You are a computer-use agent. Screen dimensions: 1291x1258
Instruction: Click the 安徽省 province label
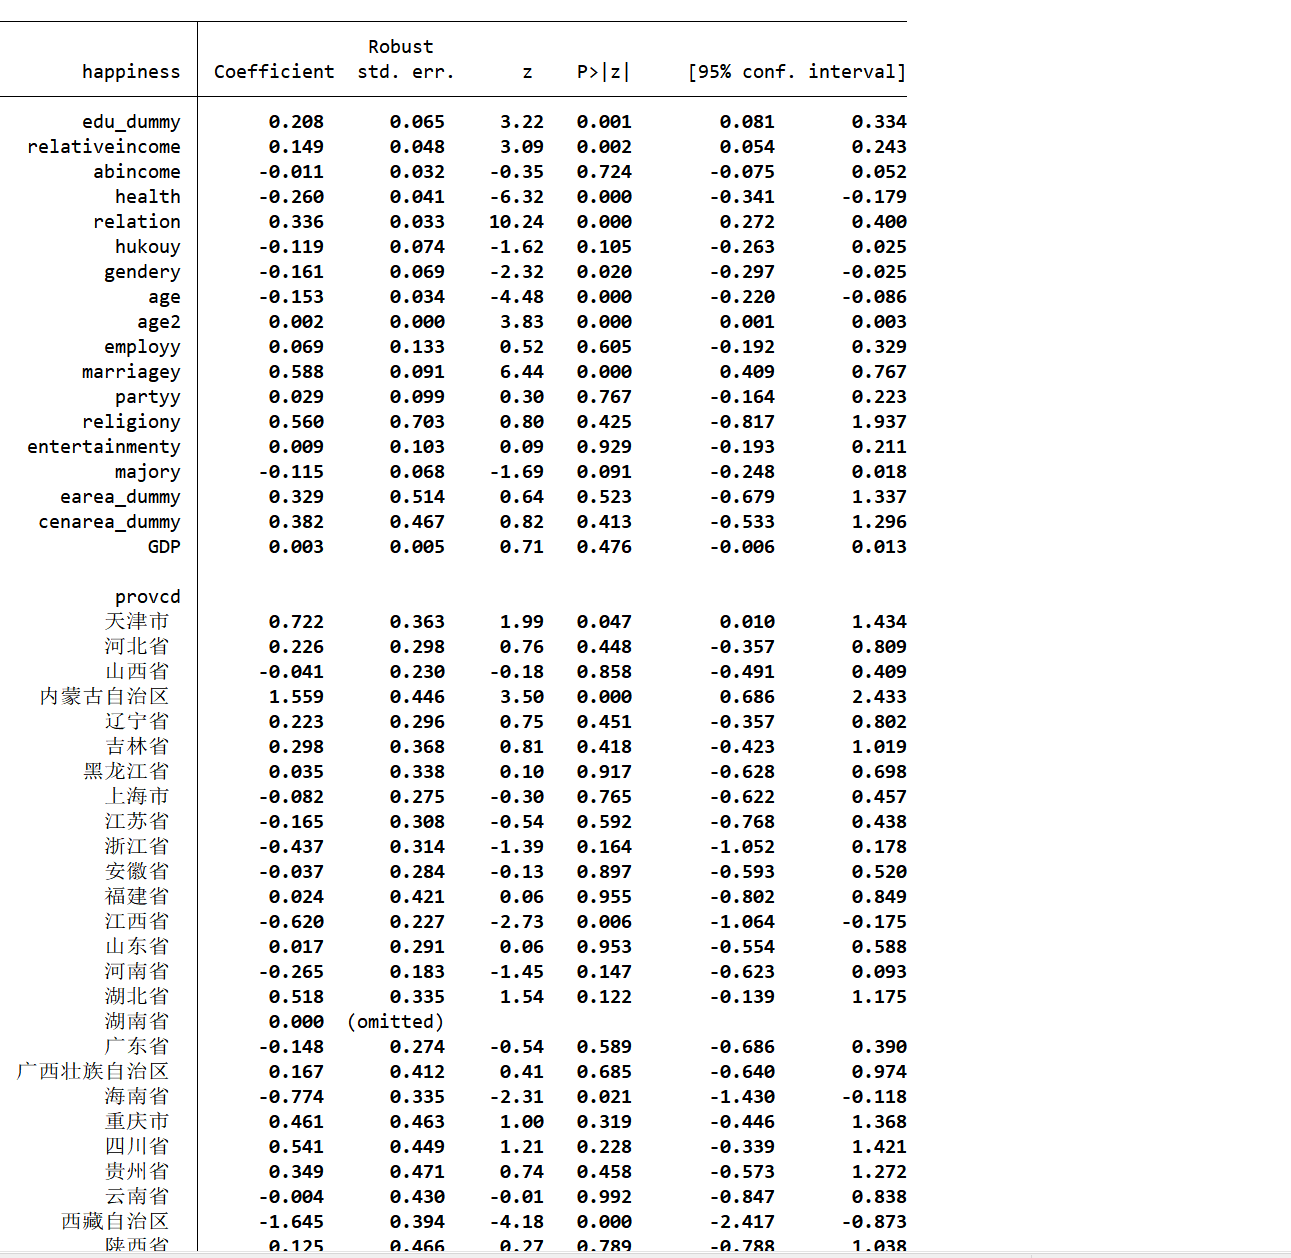point(137,872)
